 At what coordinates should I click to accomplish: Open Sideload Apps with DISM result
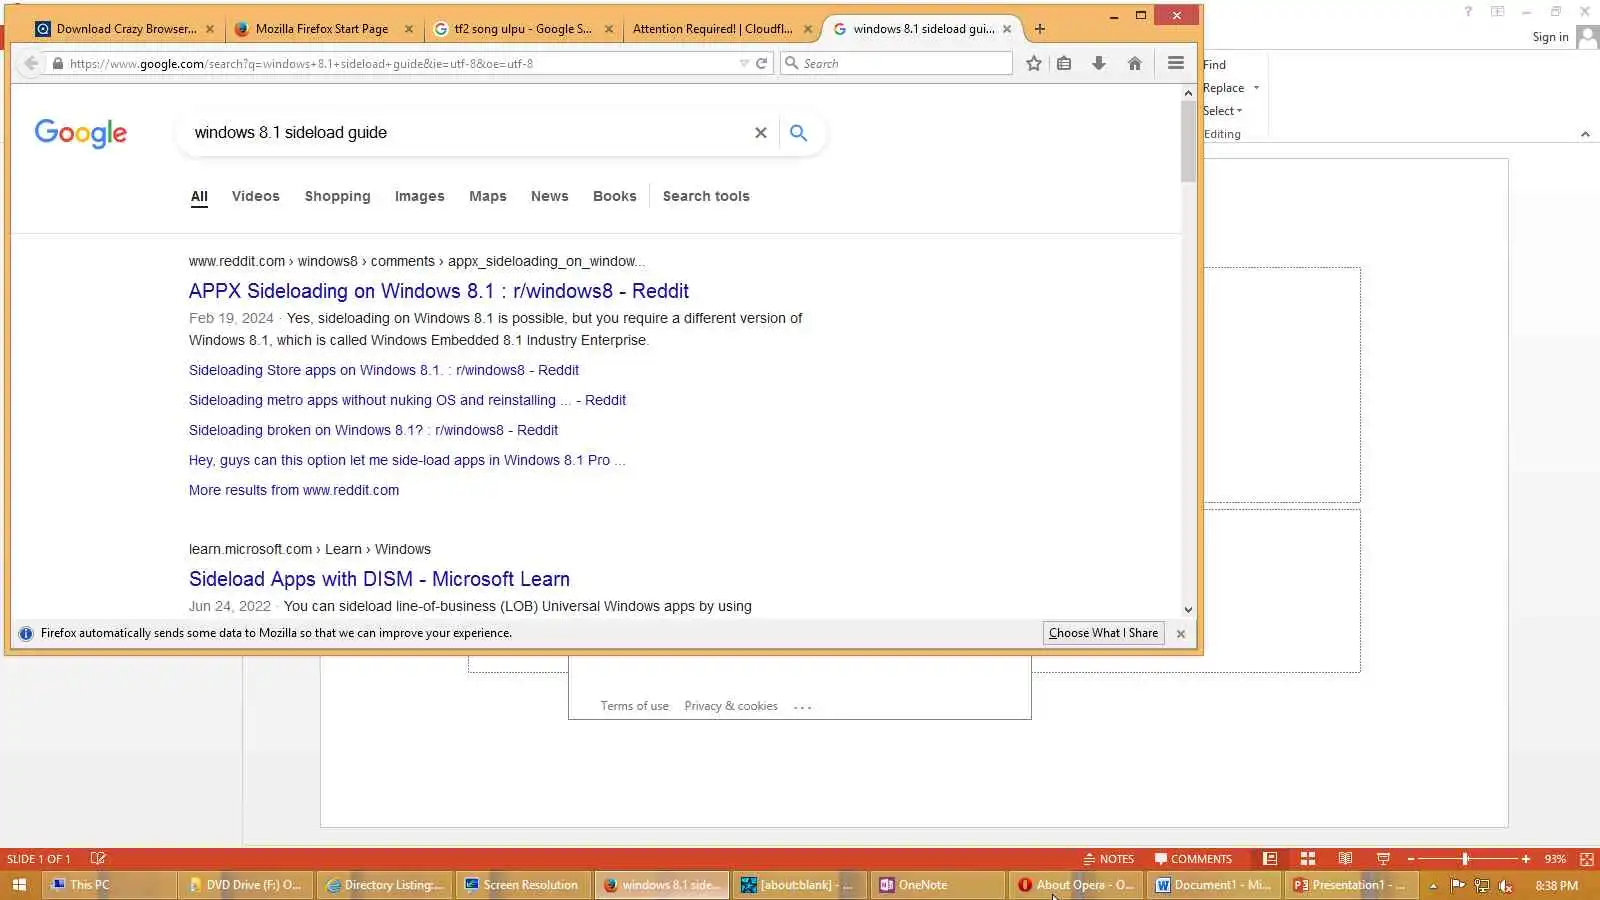pos(380,579)
